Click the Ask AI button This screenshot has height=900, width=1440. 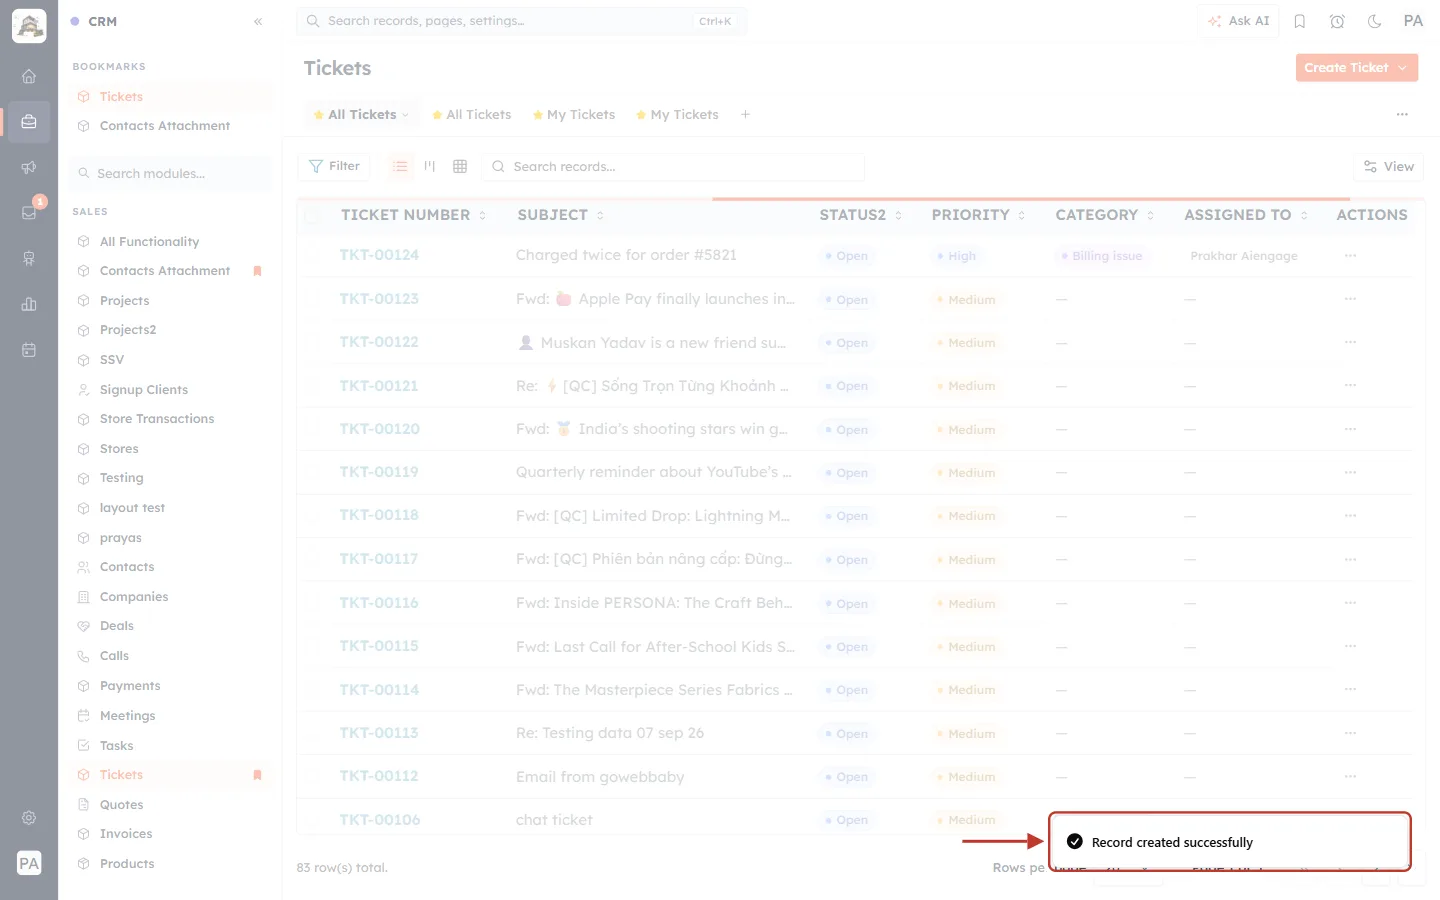tap(1239, 21)
